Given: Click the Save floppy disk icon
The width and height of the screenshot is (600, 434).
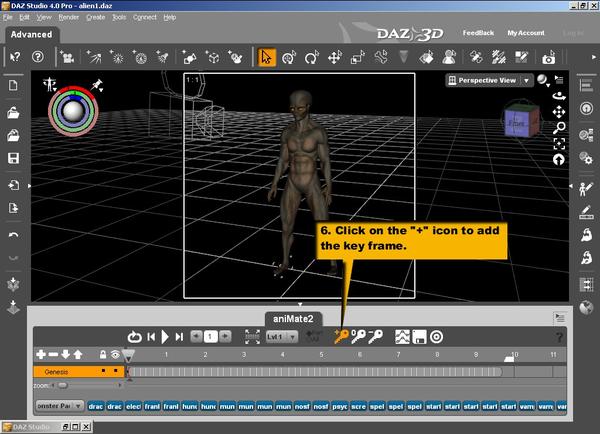Looking at the screenshot, I should 13,158.
